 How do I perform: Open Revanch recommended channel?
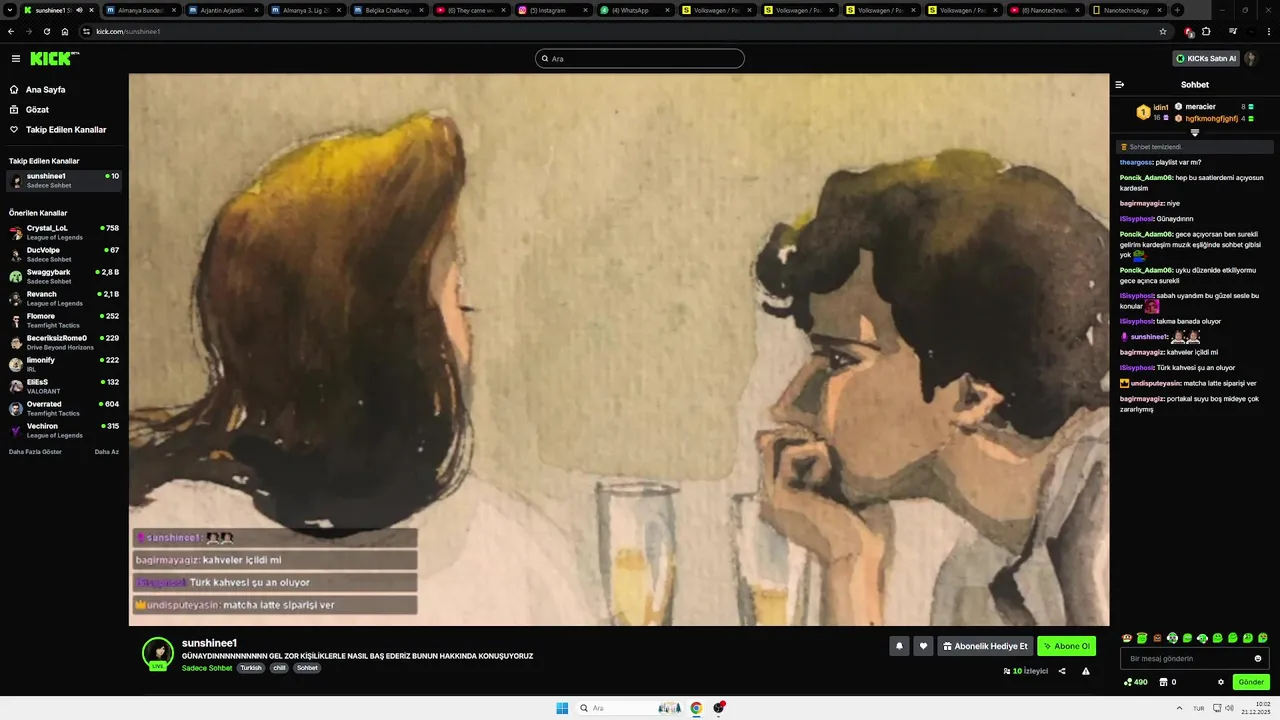pyautogui.click(x=64, y=298)
